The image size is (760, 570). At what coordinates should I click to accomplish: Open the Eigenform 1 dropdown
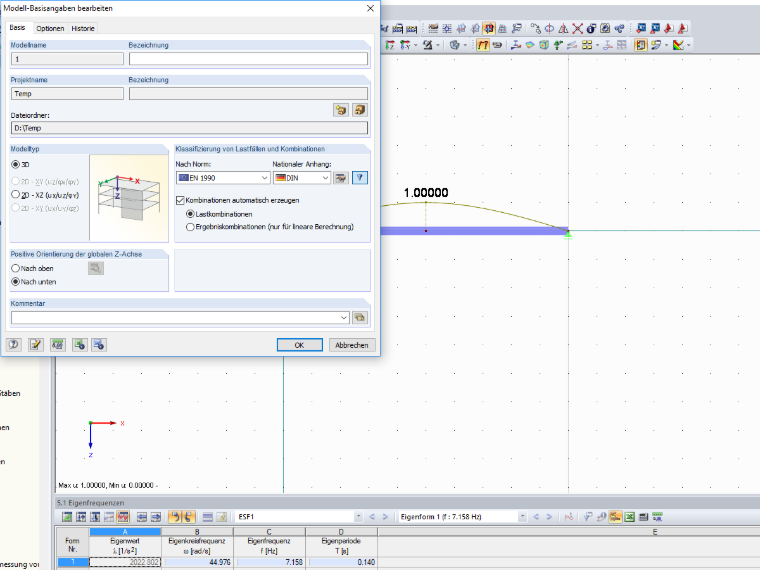522,517
